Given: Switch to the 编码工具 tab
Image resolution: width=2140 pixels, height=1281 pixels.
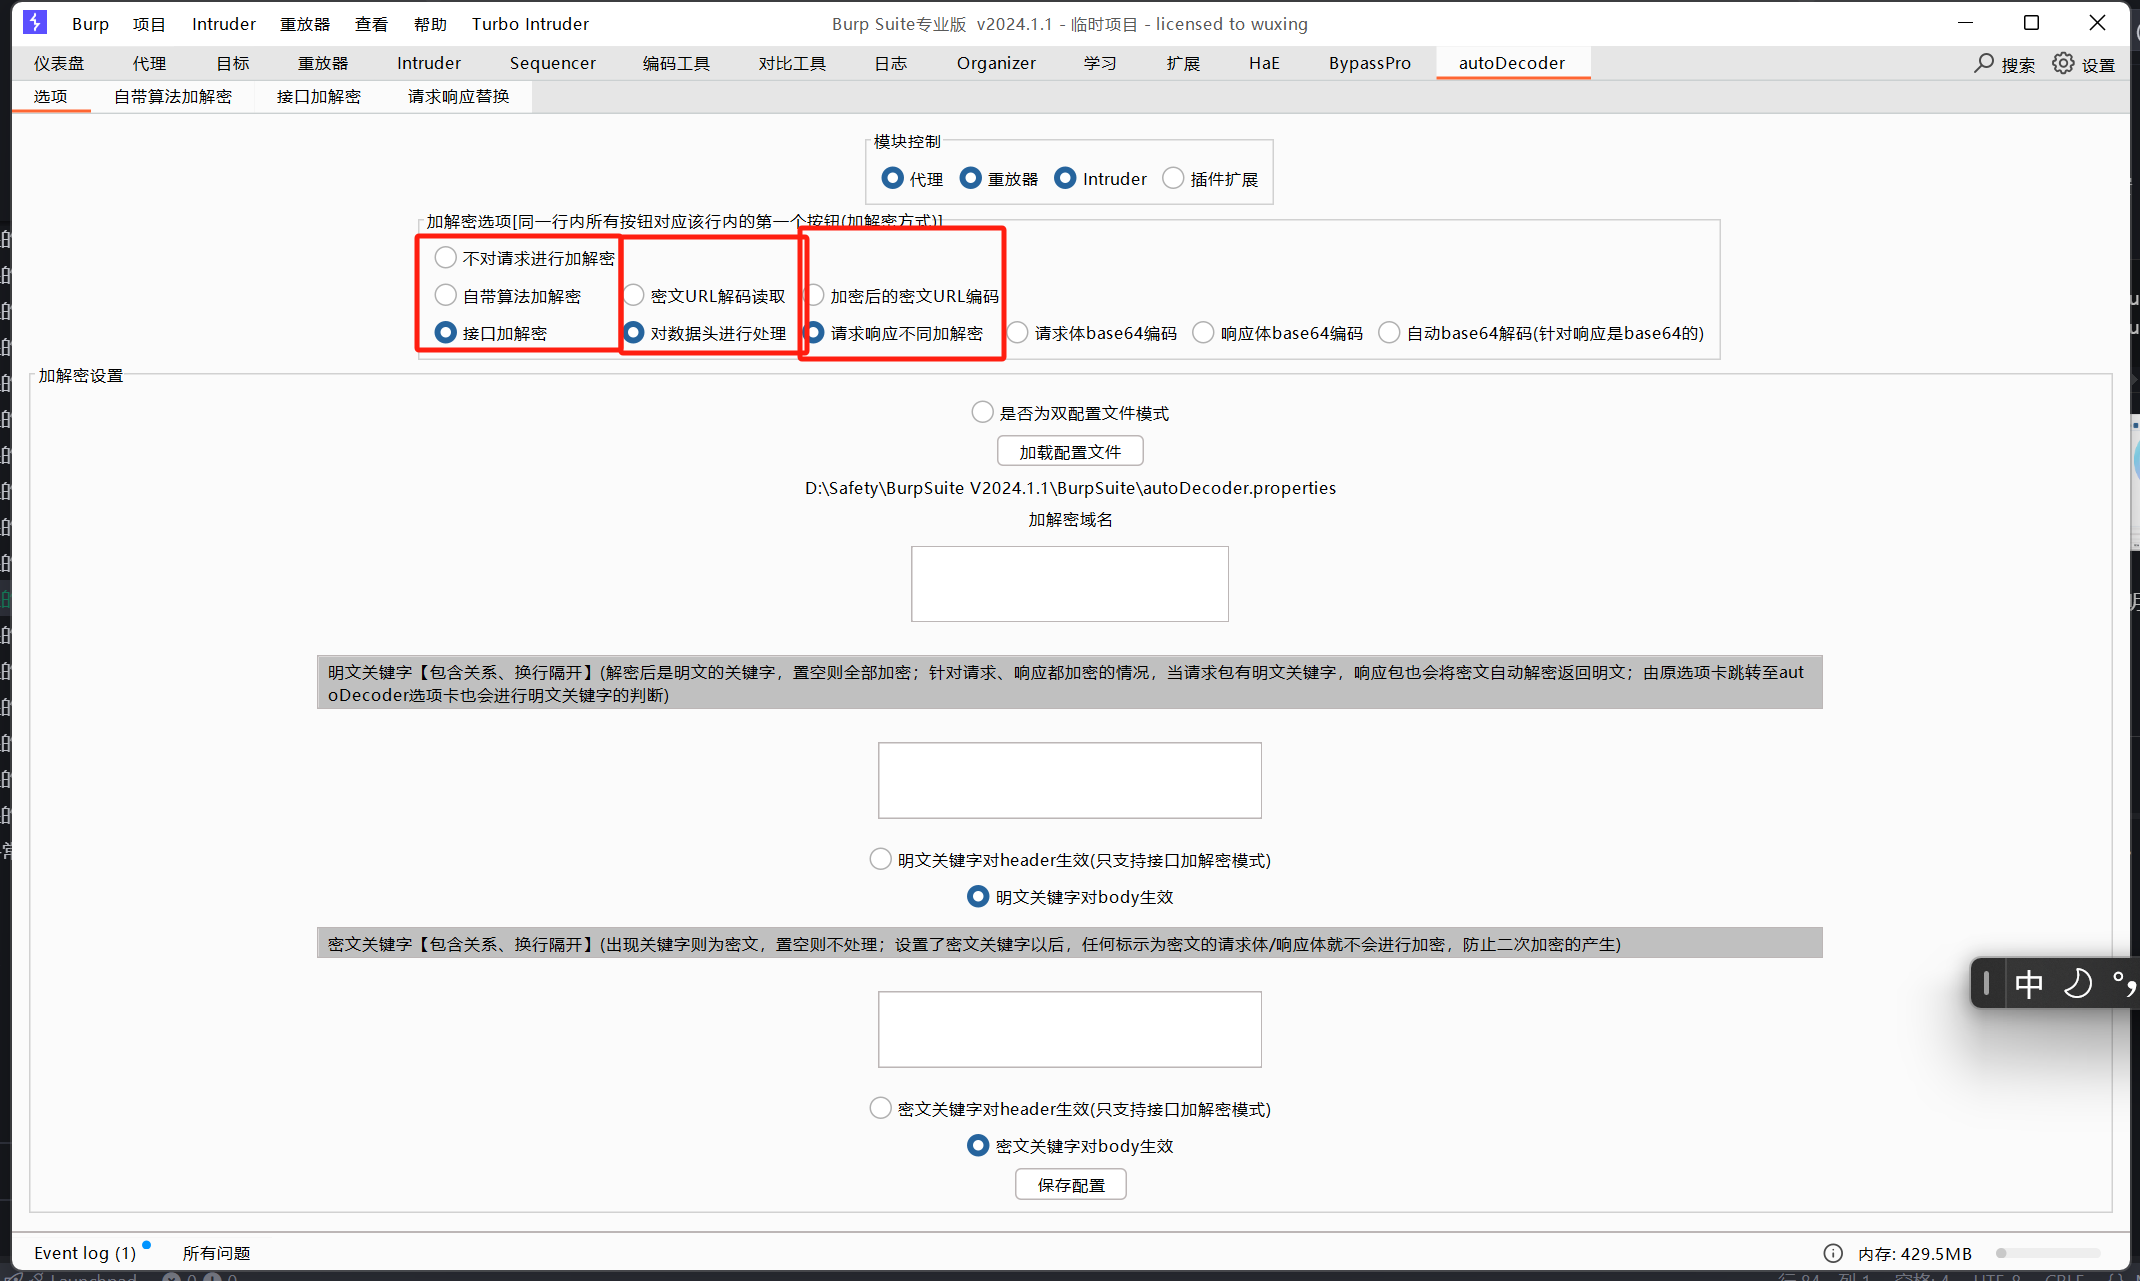Looking at the screenshot, I should (x=676, y=63).
